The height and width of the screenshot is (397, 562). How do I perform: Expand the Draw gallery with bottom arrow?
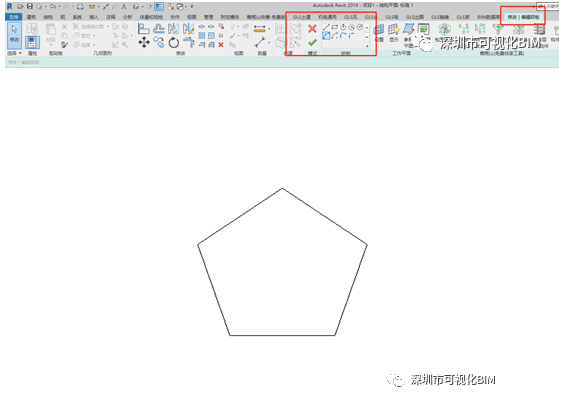tap(367, 46)
